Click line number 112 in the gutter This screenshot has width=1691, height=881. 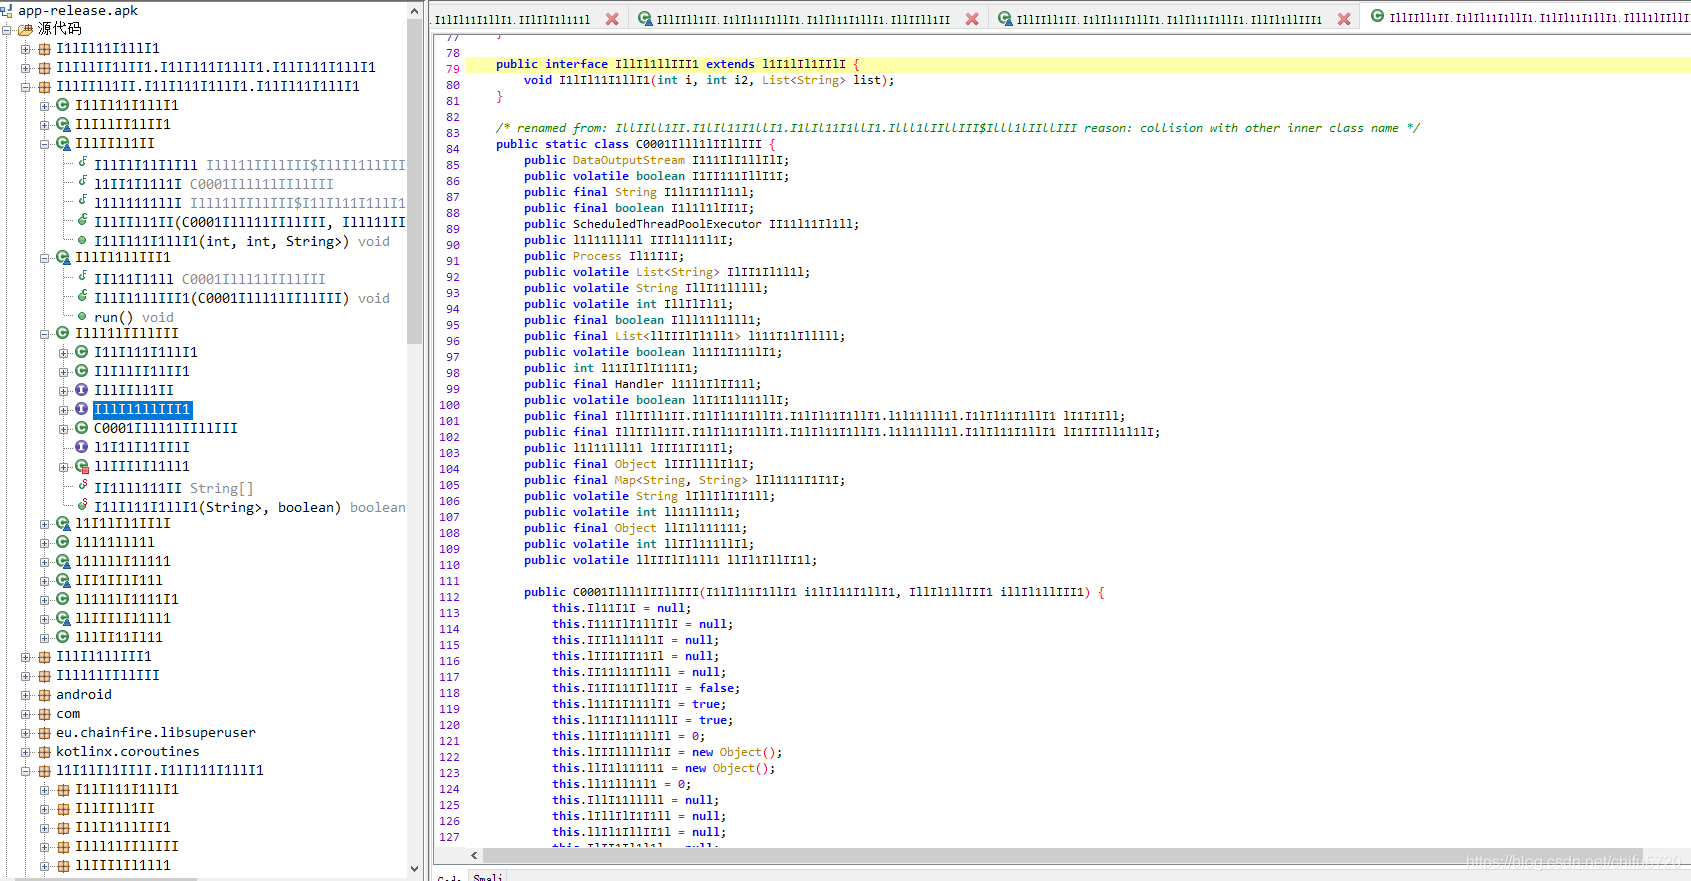pyautogui.click(x=449, y=597)
